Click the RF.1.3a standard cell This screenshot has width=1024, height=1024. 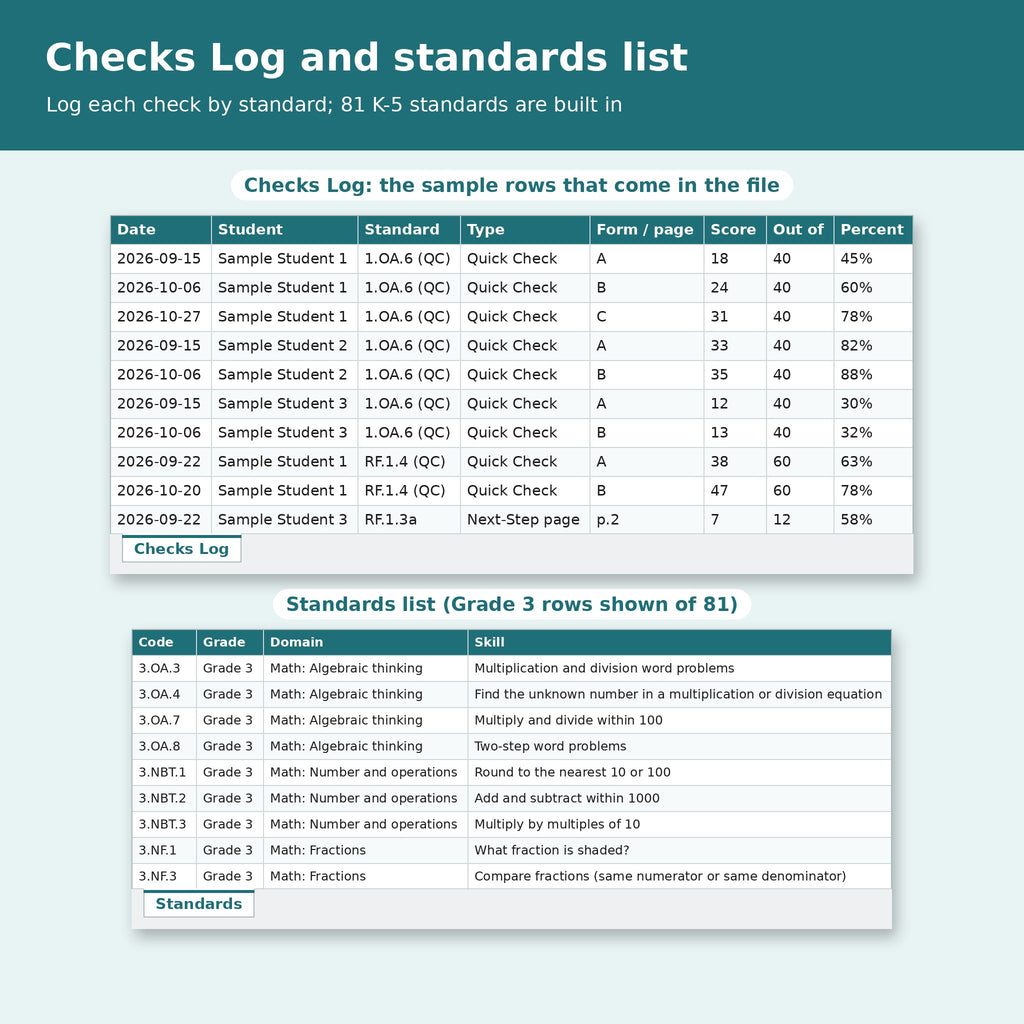pyautogui.click(x=409, y=520)
